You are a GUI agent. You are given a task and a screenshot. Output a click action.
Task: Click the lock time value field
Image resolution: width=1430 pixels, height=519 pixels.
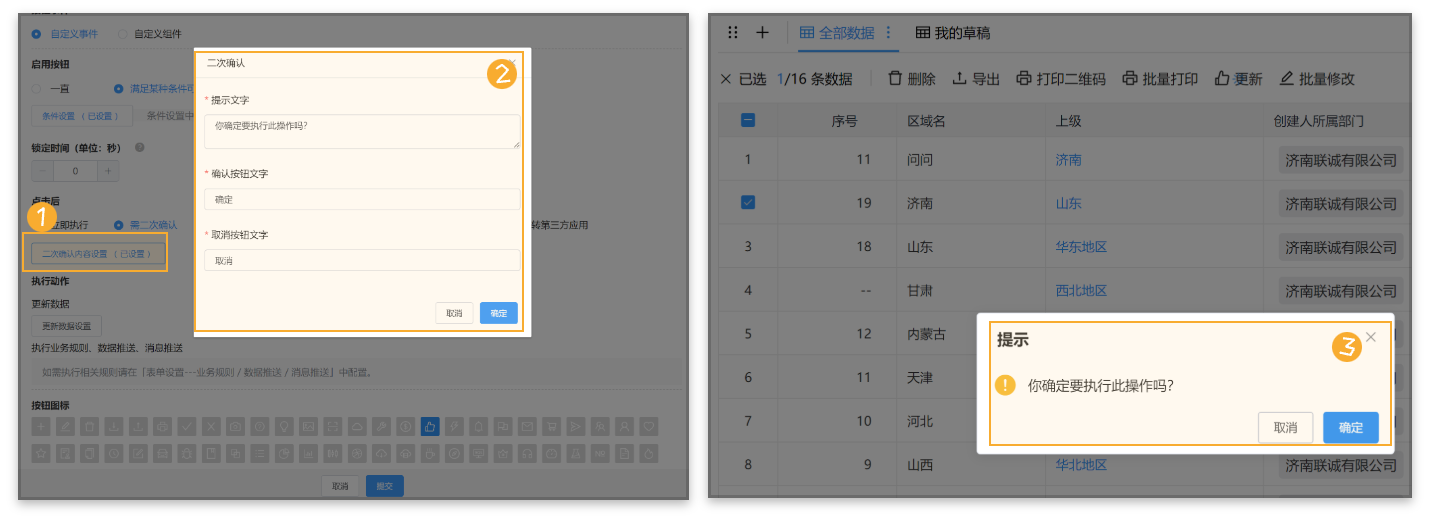pos(75,171)
